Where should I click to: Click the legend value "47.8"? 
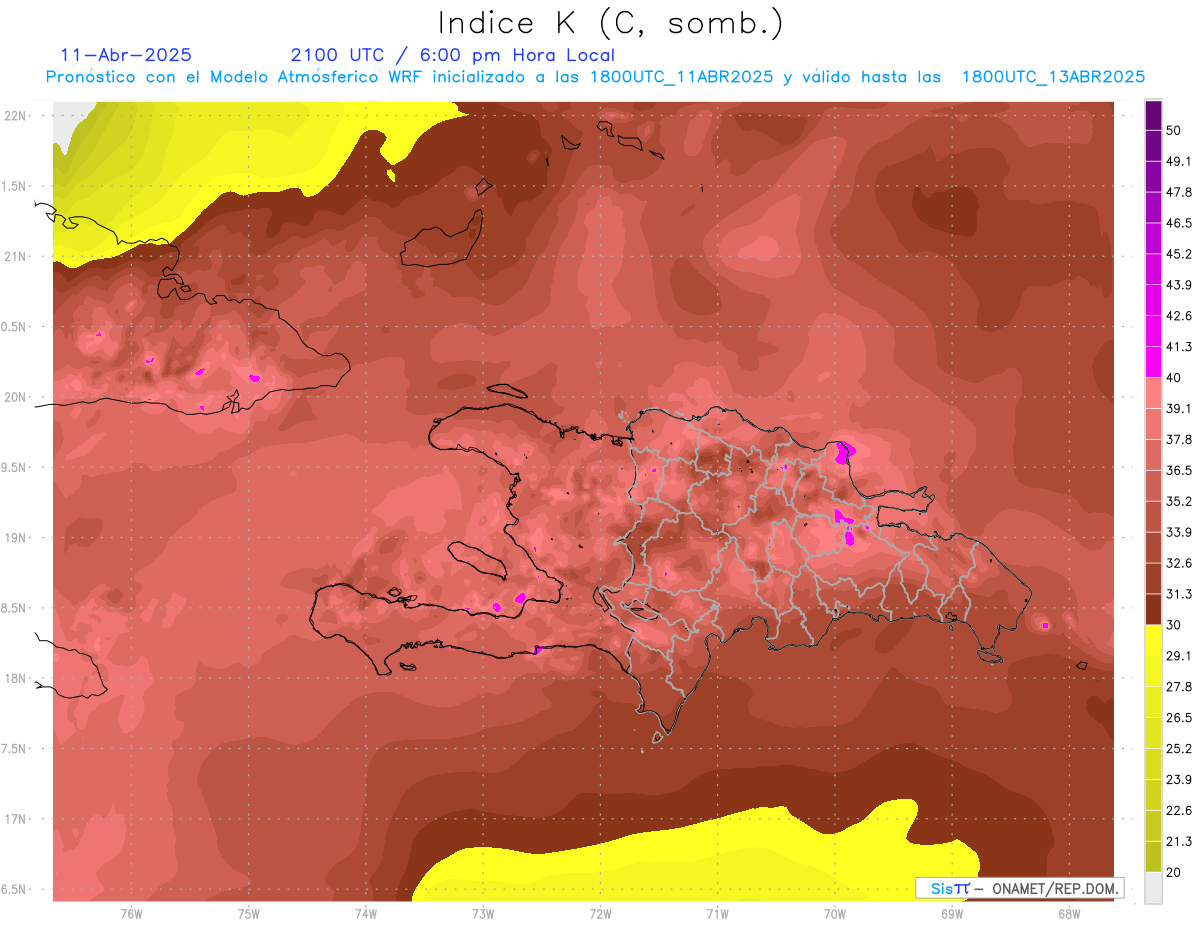coord(1178,192)
